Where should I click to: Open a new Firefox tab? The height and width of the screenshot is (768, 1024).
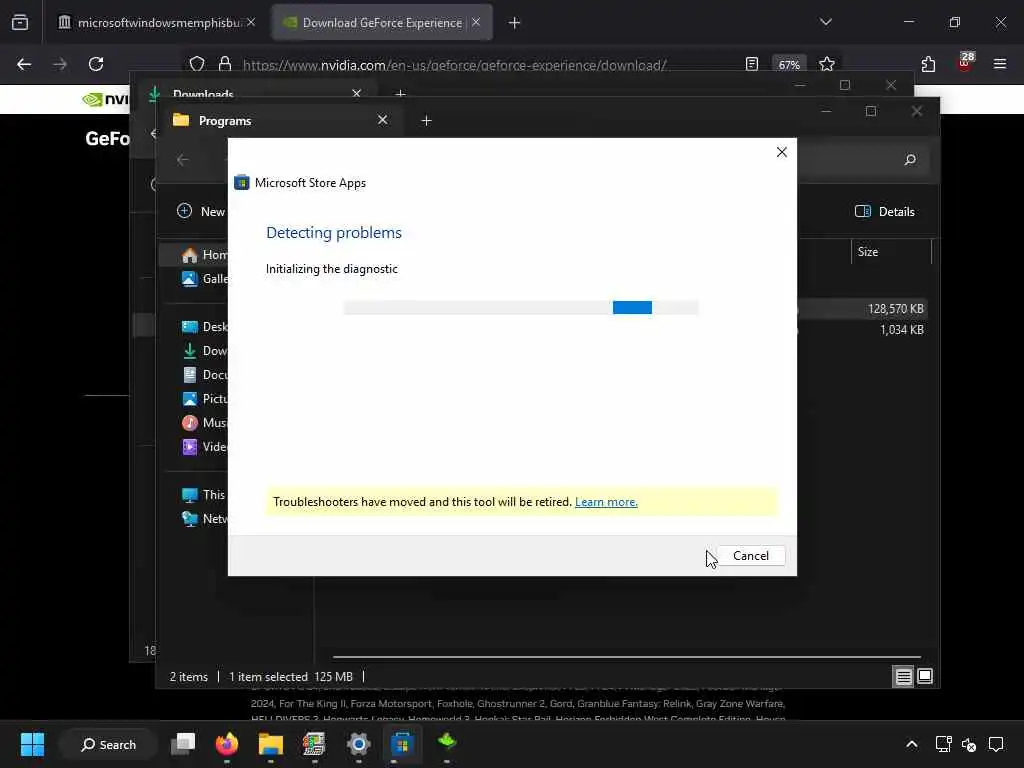[515, 23]
